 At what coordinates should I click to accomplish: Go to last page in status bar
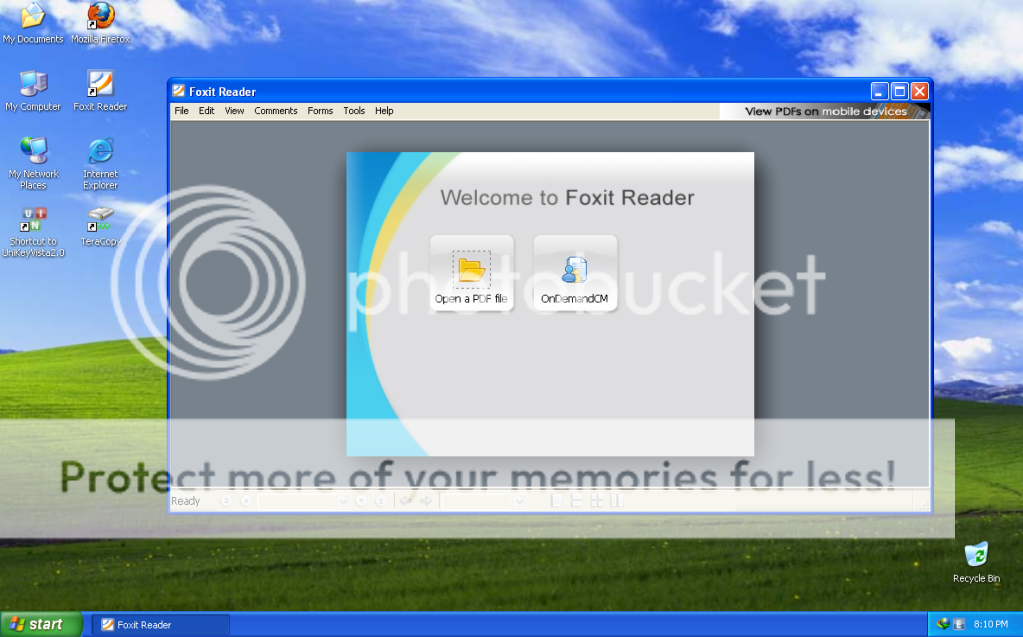(381, 501)
